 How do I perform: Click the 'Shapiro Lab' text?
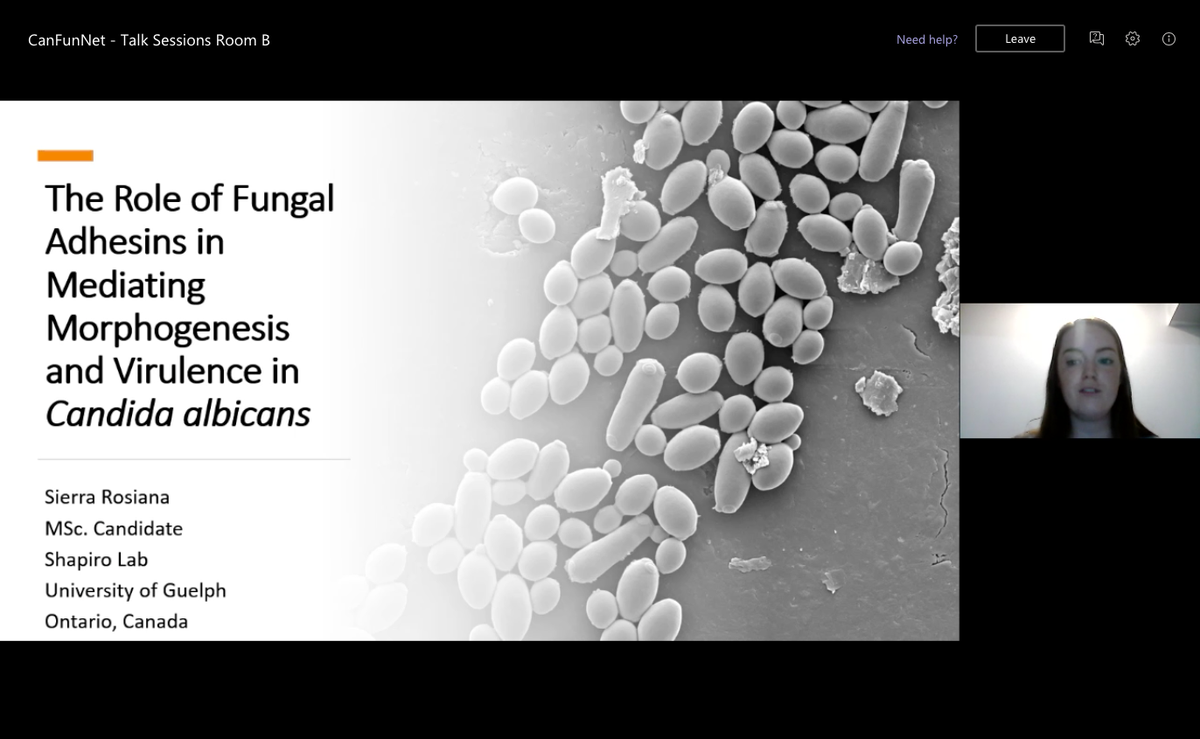tap(96, 559)
